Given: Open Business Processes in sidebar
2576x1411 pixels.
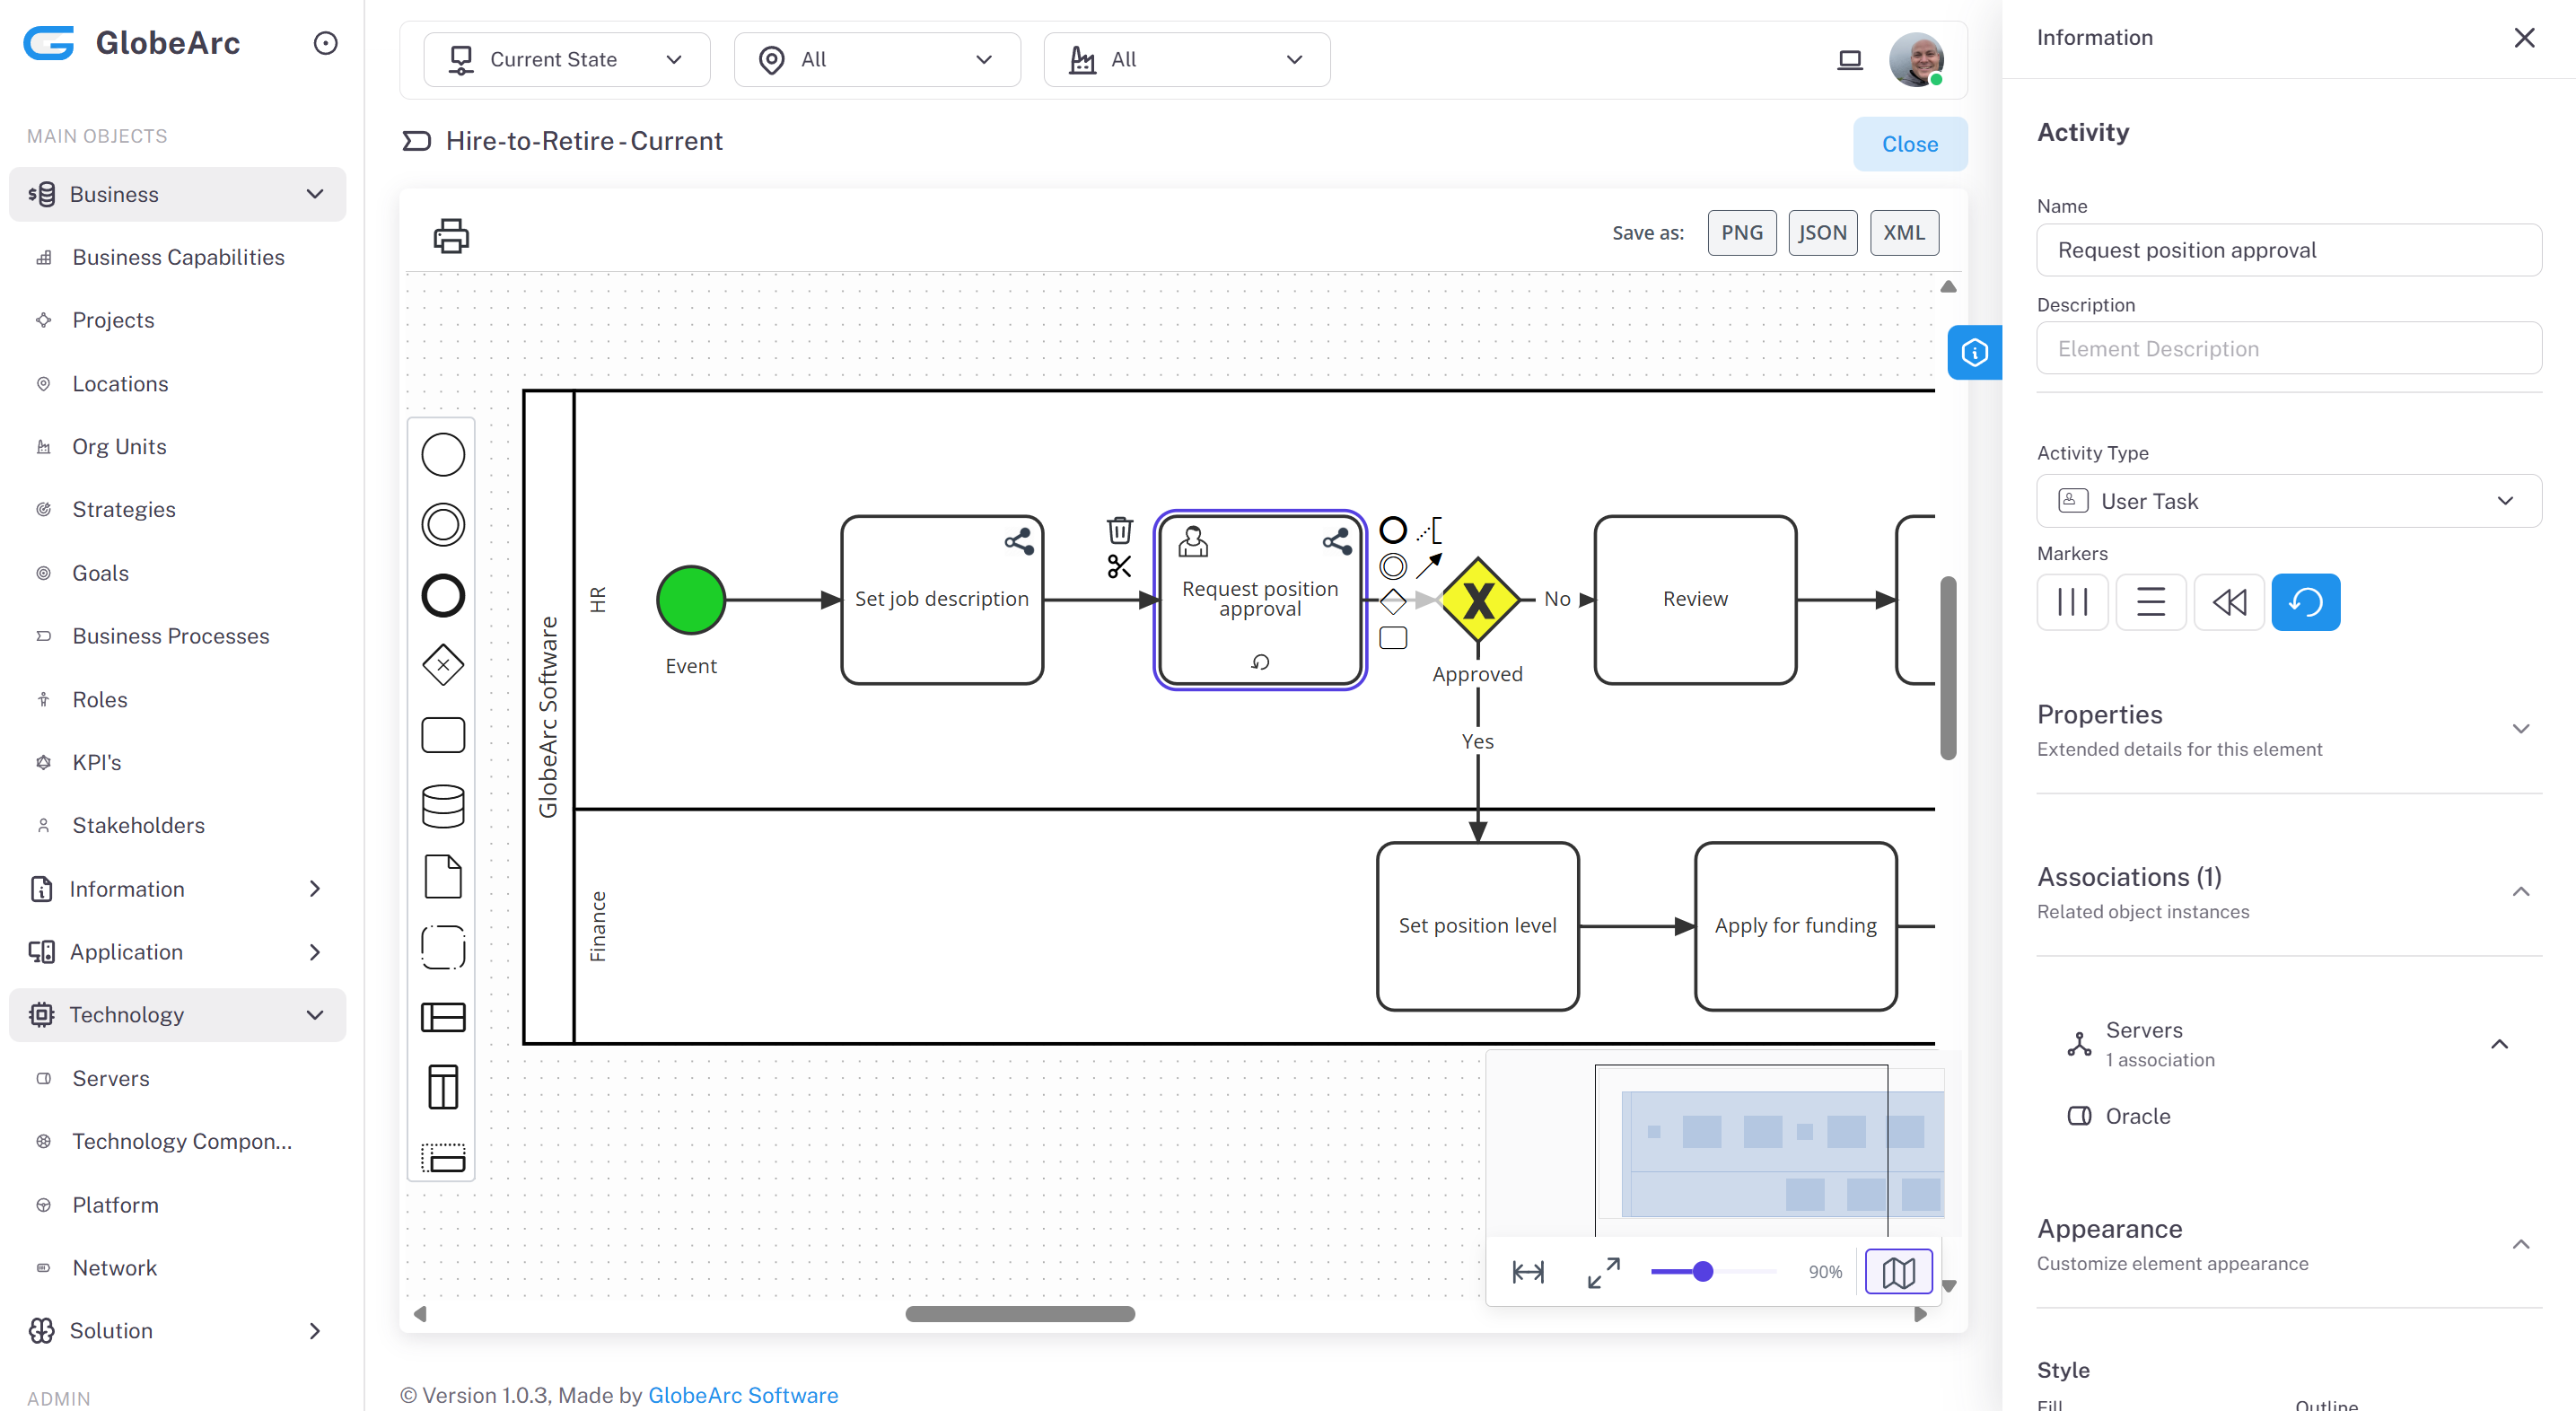Looking at the screenshot, I should point(170,636).
